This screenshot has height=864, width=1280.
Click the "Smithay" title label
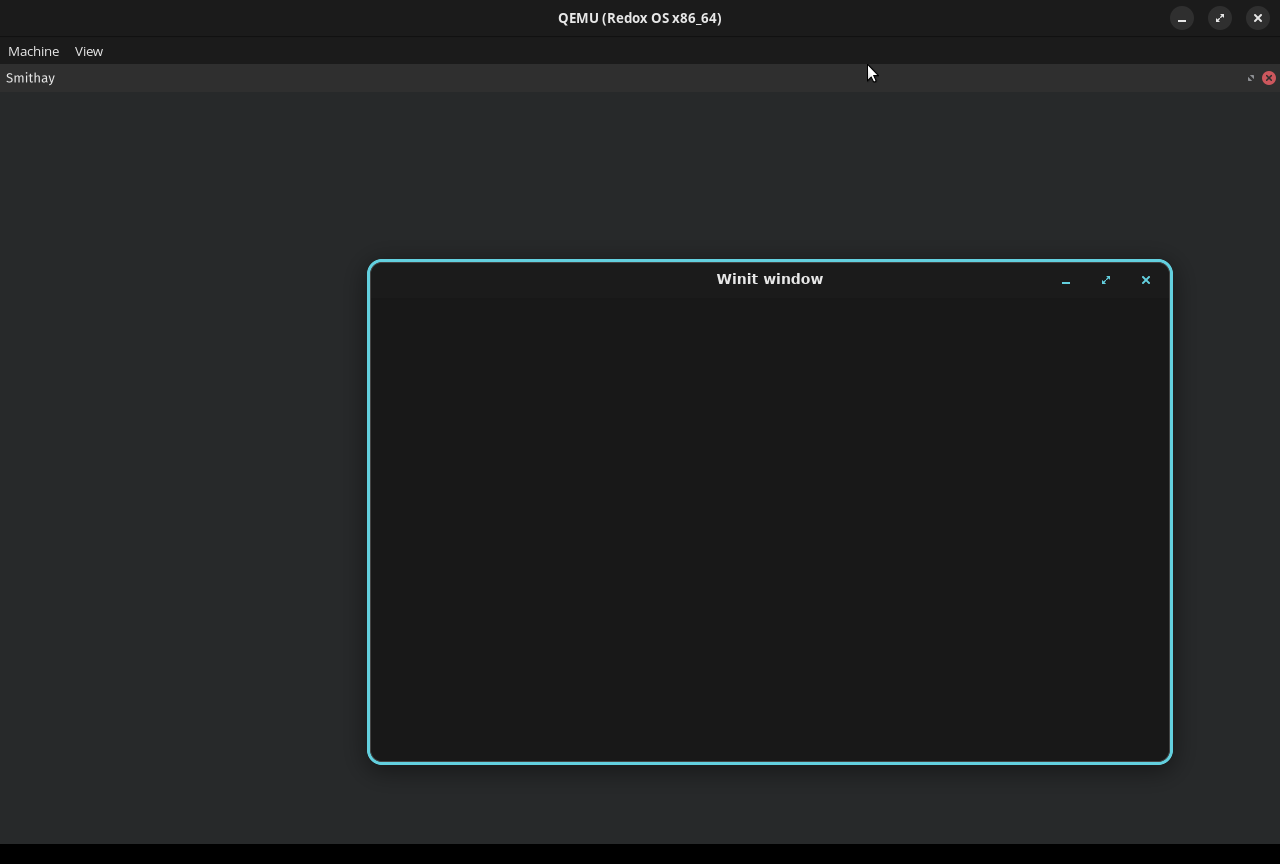pos(30,78)
